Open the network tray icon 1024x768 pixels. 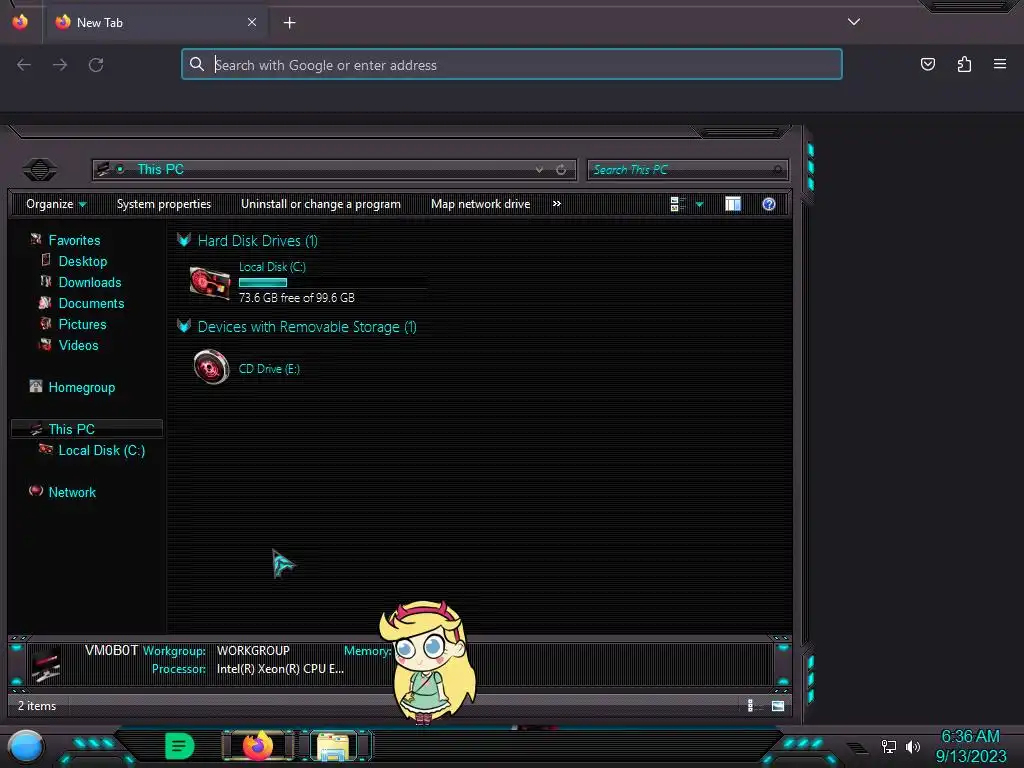pos(888,746)
